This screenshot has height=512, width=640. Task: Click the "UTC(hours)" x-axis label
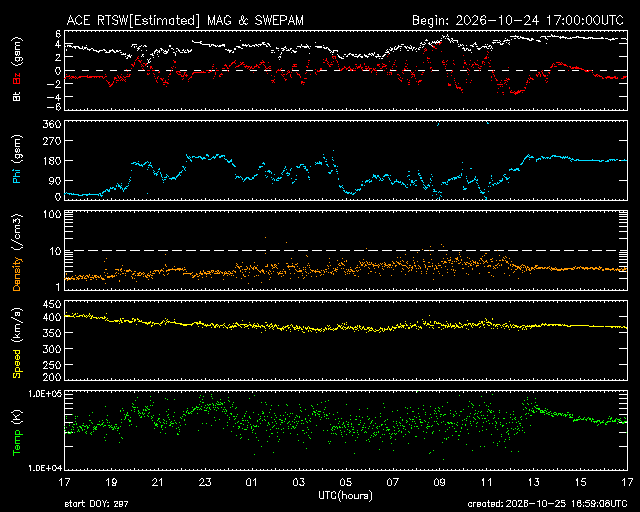[345, 496]
